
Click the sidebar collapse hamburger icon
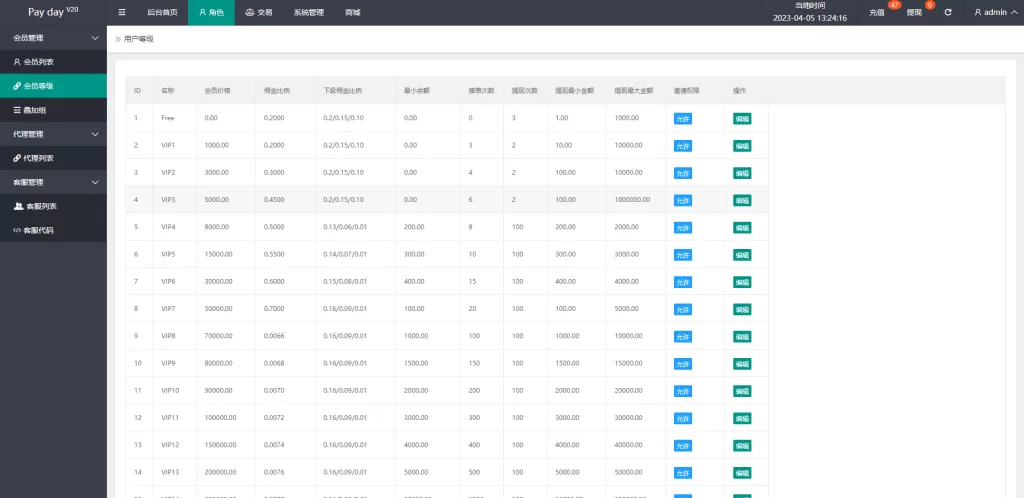click(122, 13)
